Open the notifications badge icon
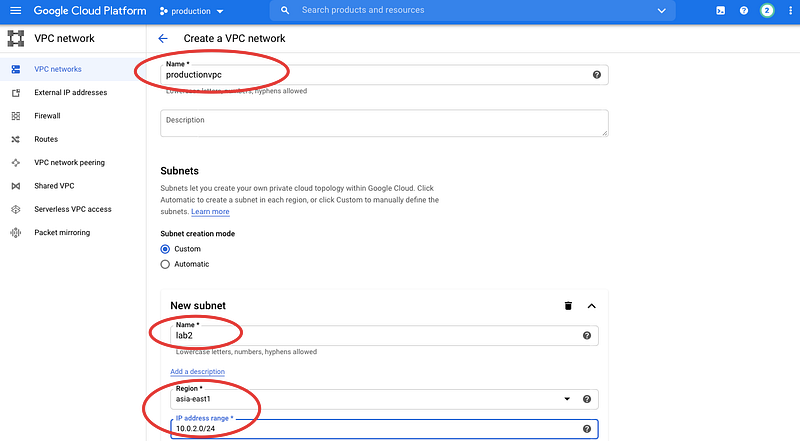This screenshot has width=800, height=441. pos(767,10)
